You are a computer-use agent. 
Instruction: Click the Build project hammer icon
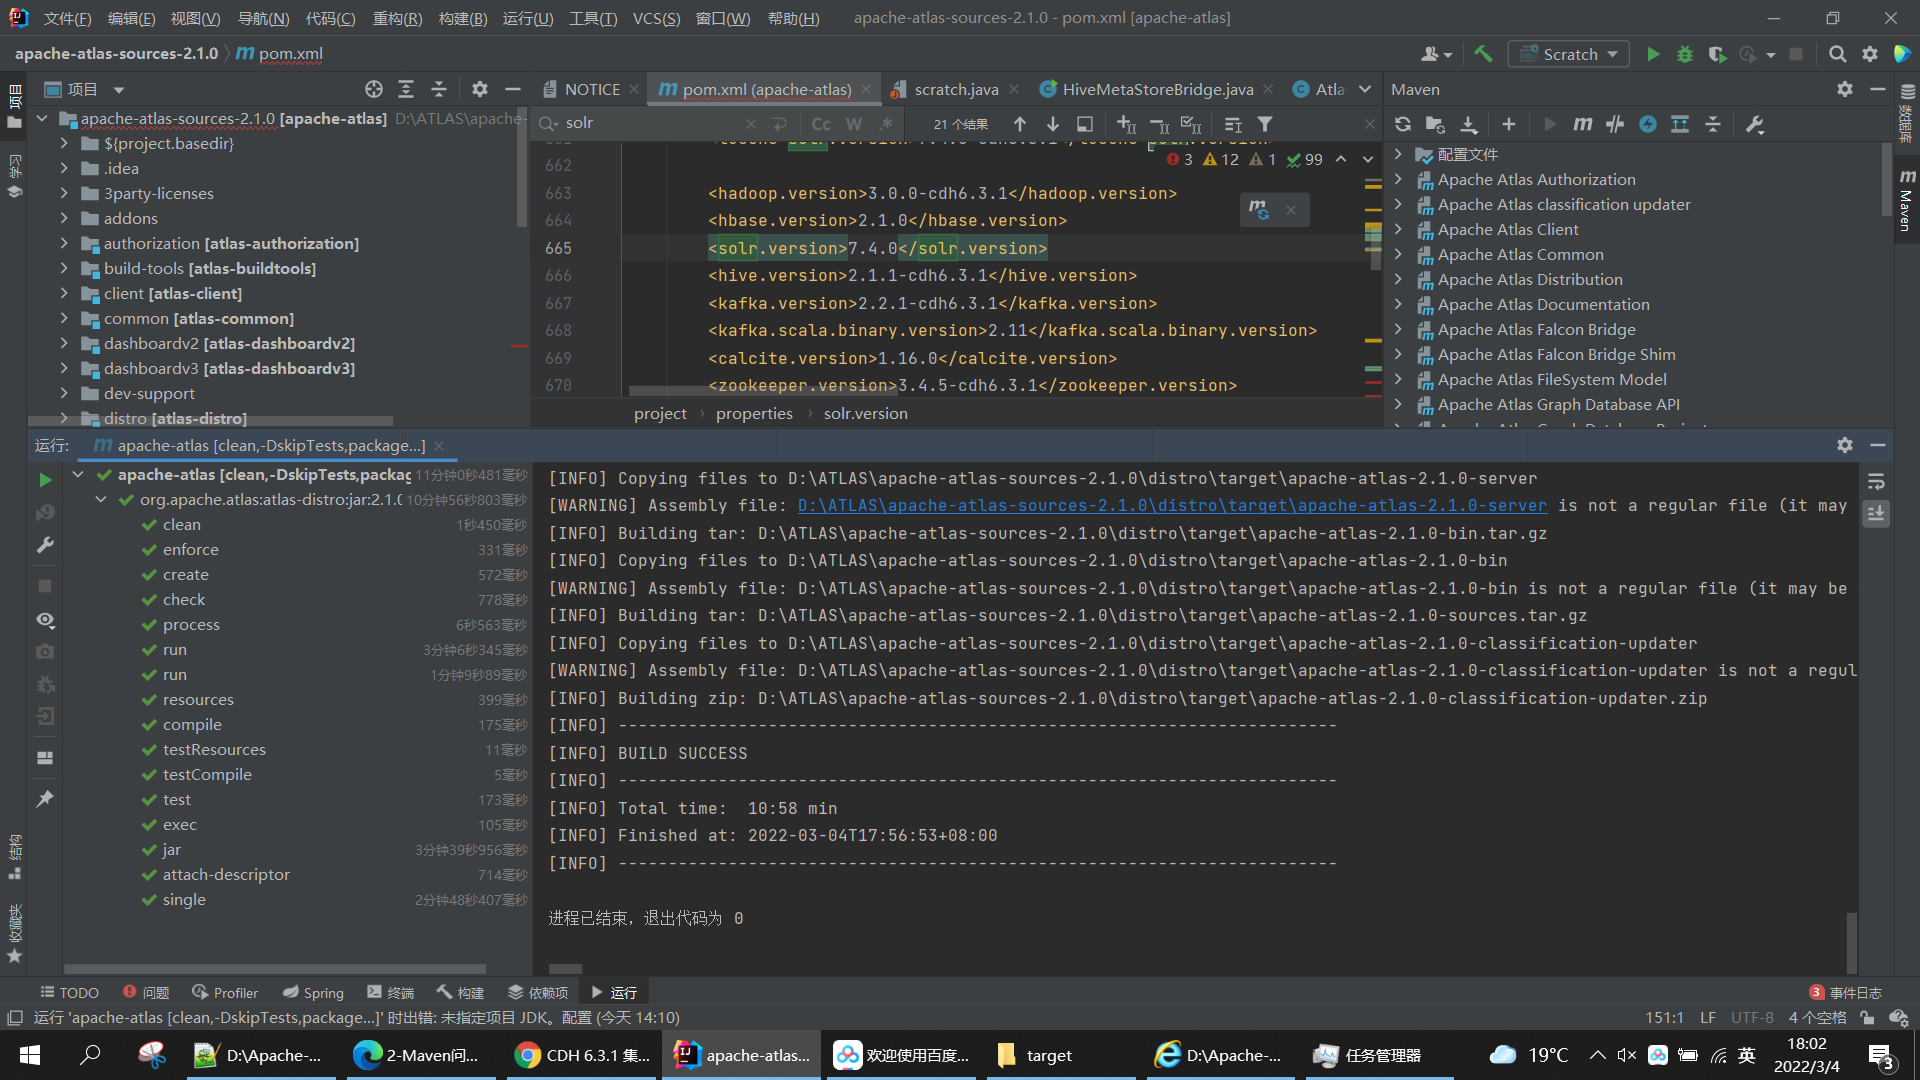click(x=1483, y=54)
